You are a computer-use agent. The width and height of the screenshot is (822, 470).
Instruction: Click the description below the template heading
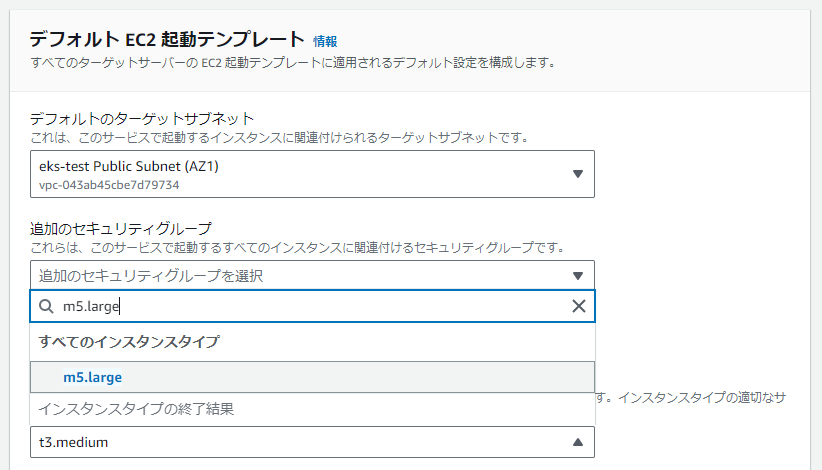pos(292,63)
